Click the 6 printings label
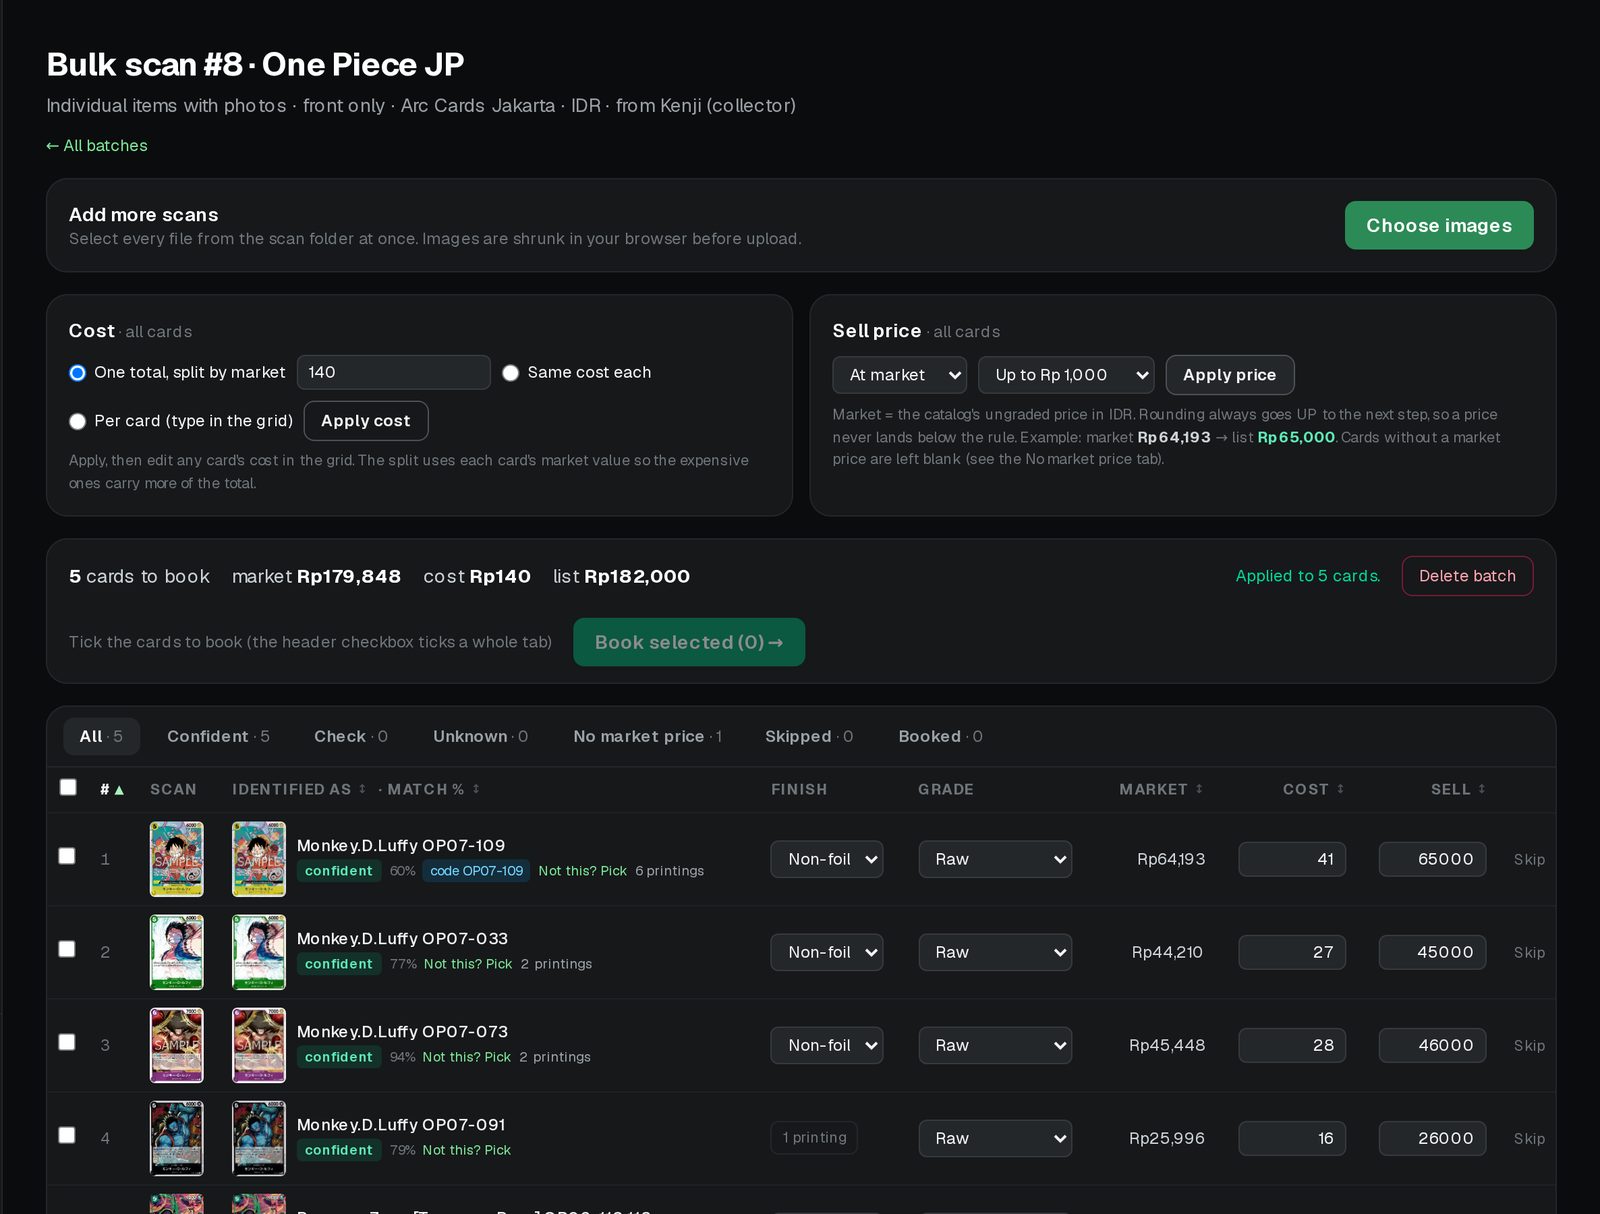 pos(670,871)
